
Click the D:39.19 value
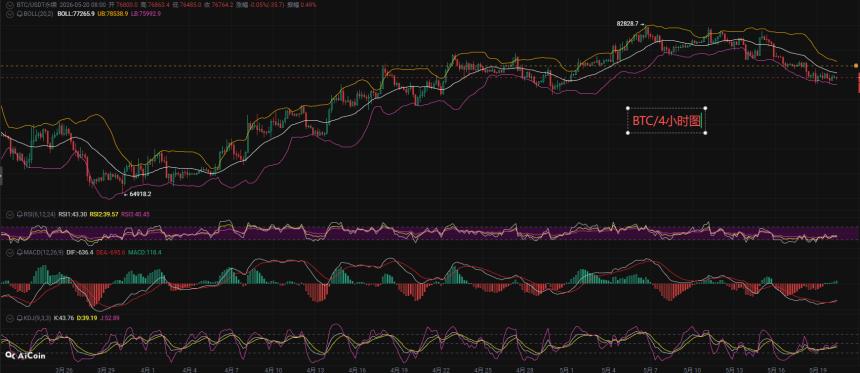[x=87, y=318]
